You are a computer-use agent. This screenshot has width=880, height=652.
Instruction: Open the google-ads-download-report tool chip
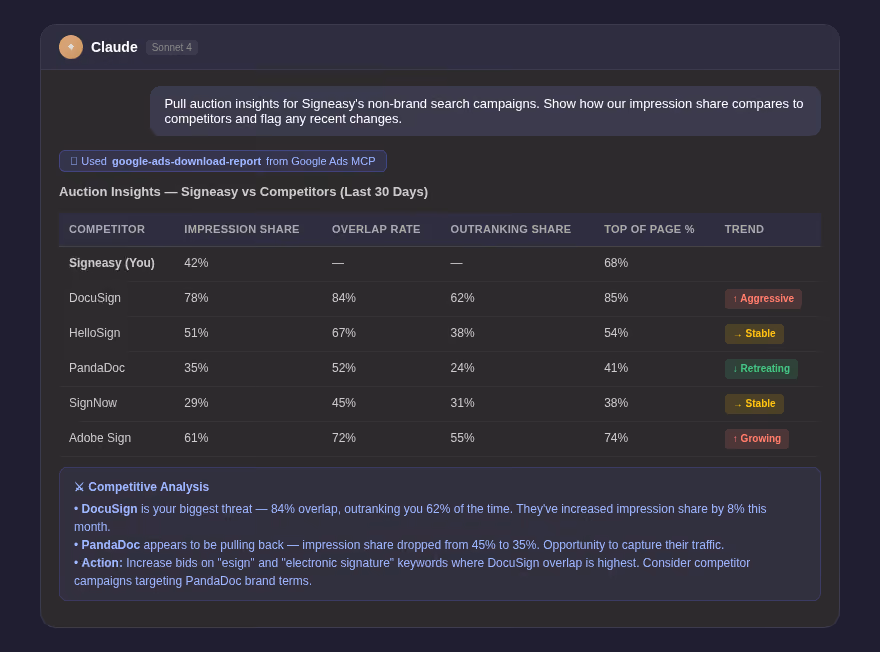tap(223, 161)
